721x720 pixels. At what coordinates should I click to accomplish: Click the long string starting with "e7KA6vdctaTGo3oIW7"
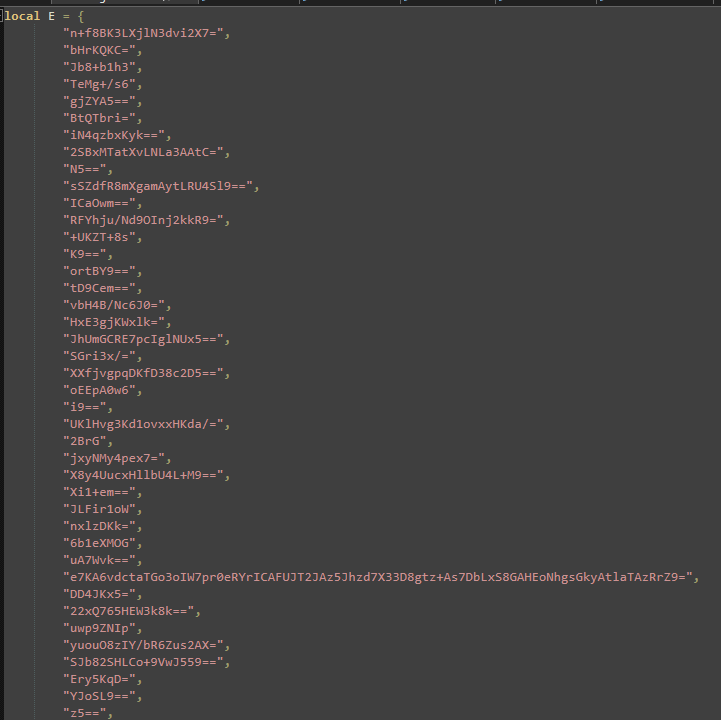tap(380, 577)
